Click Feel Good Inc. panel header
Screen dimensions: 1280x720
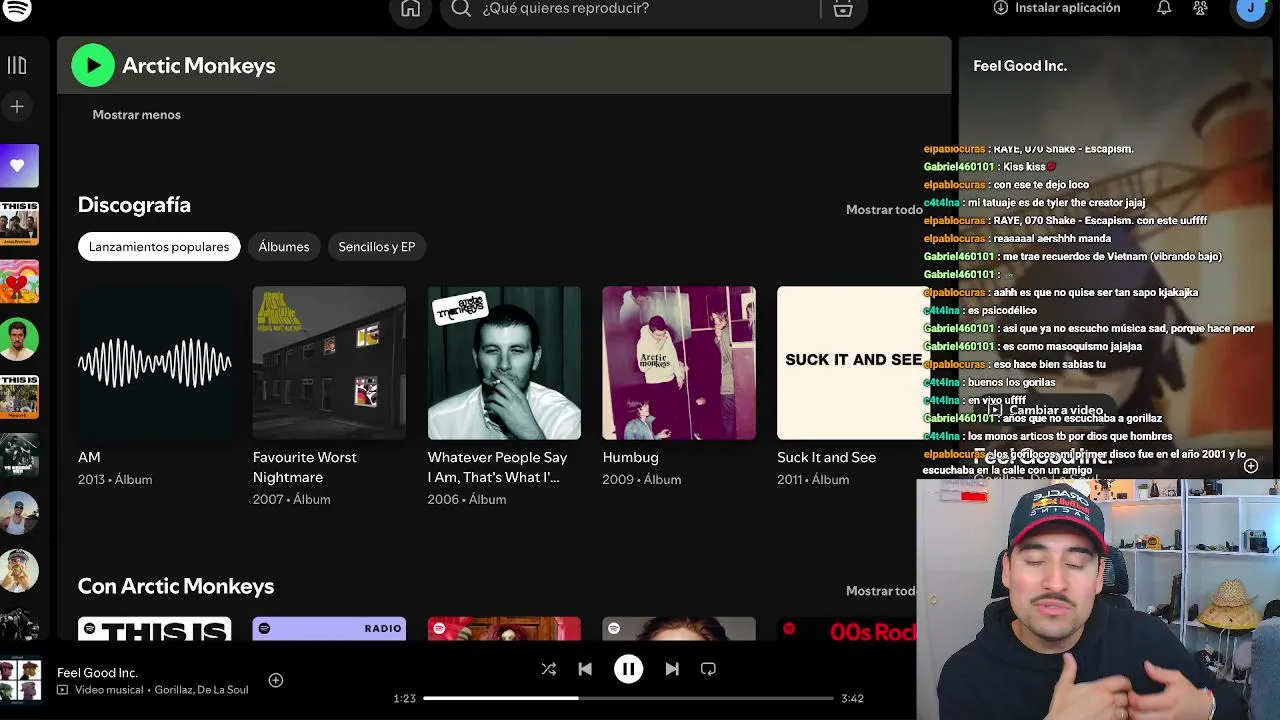click(x=1020, y=66)
